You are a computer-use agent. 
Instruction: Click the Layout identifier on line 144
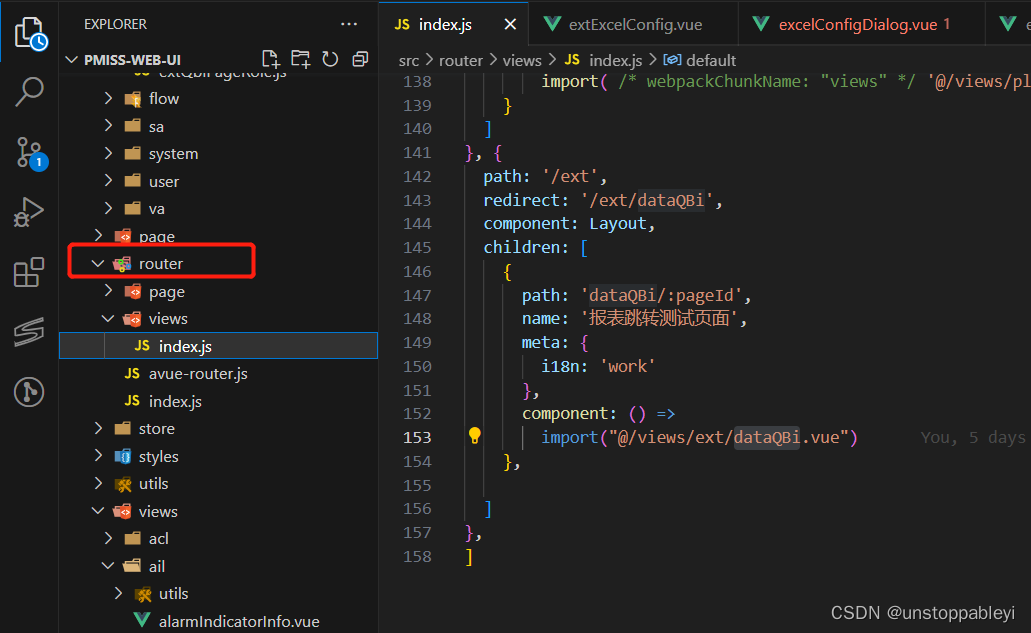coord(618,224)
